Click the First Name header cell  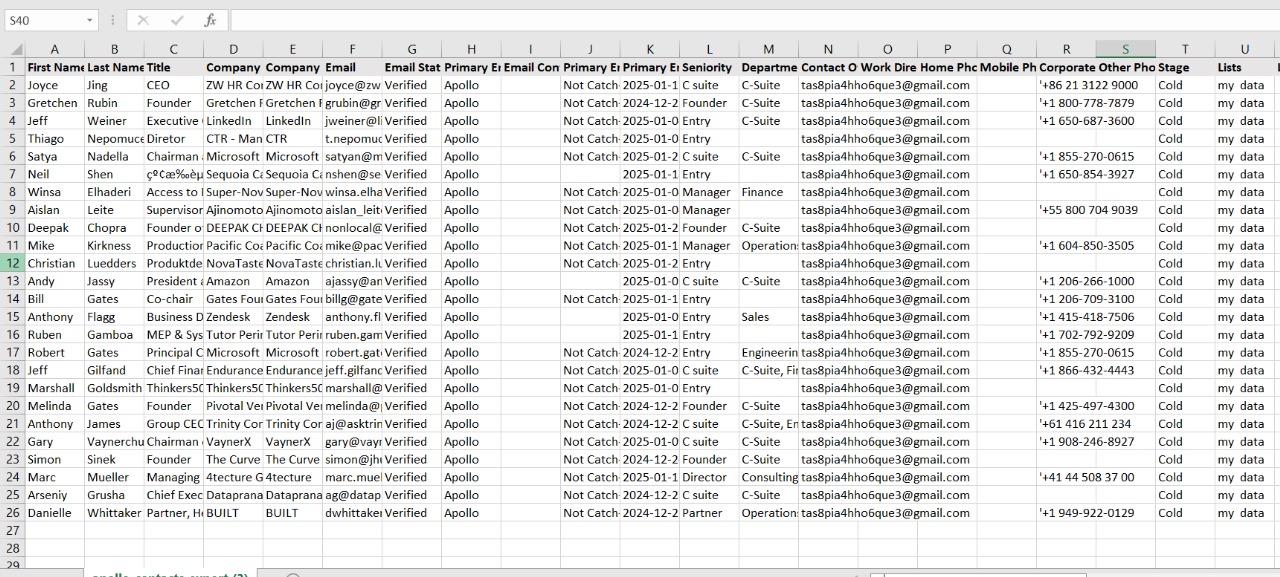pos(55,67)
